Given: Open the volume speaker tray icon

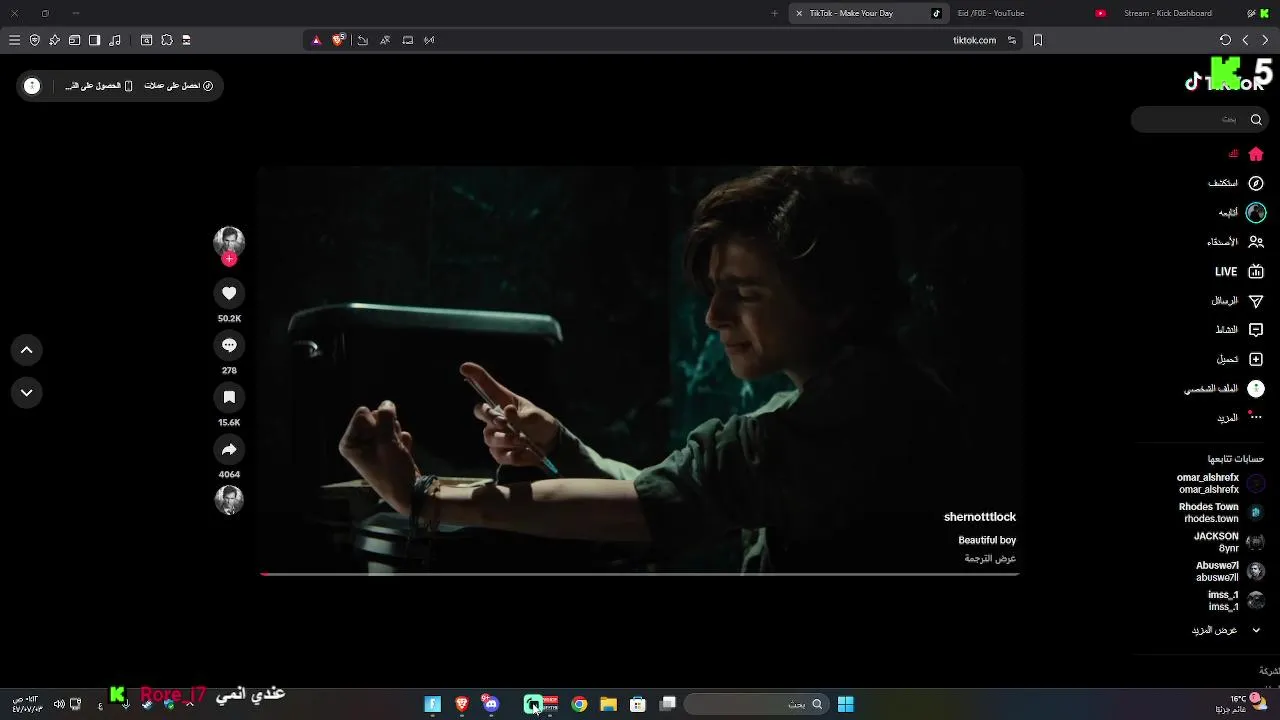Looking at the screenshot, I should tap(59, 704).
